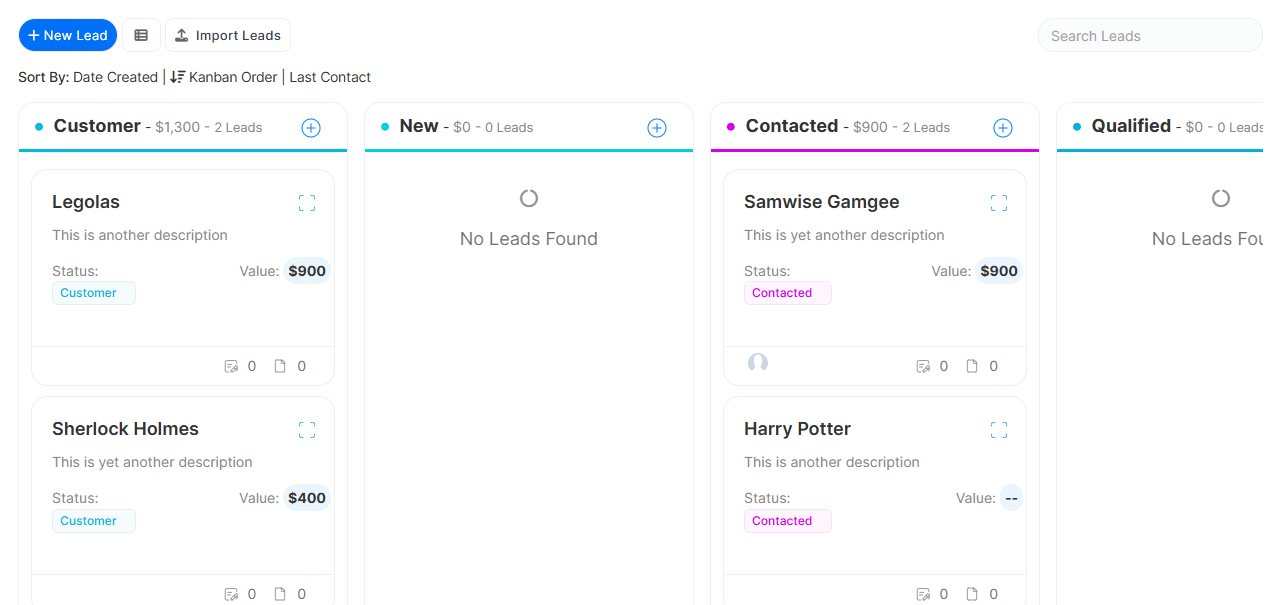Image resolution: width=1282 pixels, height=605 pixels.
Task: Expand the Harry Potter lead card
Action: (x=999, y=430)
